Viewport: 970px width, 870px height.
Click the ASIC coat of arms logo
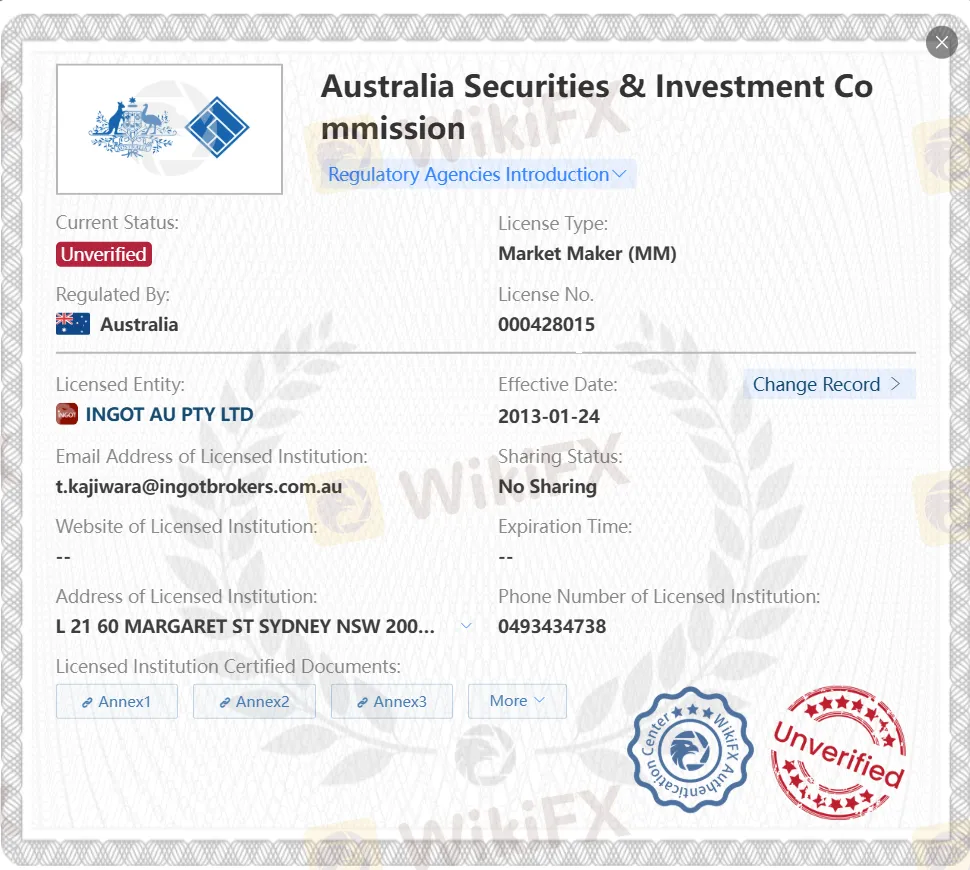pos(131,123)
